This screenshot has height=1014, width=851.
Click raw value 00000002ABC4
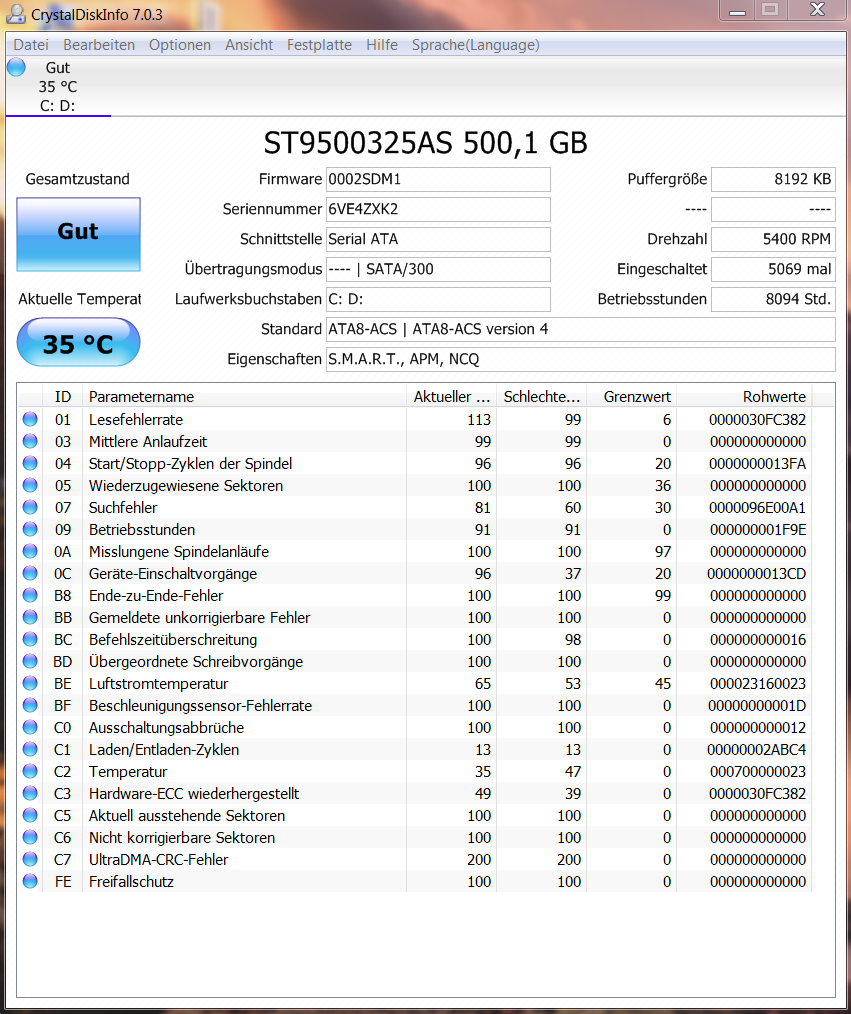(x=756, y=750)
